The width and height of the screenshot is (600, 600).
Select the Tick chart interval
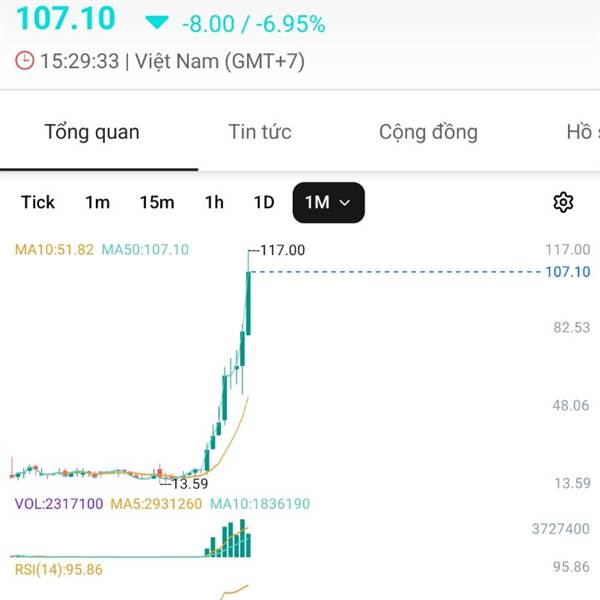[38, 202]
